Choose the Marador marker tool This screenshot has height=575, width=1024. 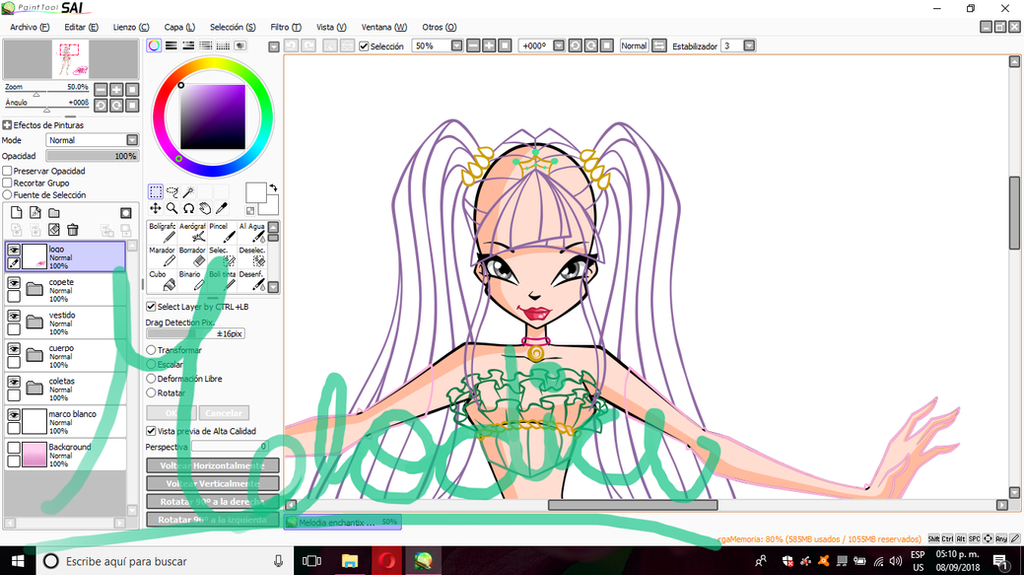tap(162, 257)
